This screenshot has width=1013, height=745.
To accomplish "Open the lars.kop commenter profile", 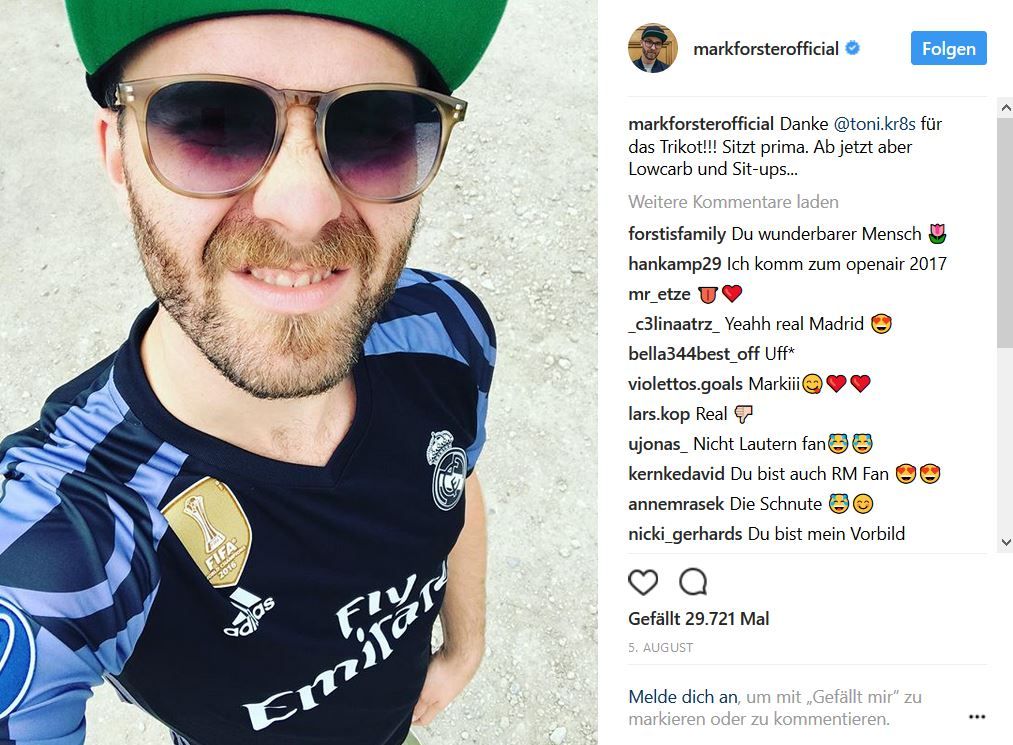I will (x=659, y=414).
